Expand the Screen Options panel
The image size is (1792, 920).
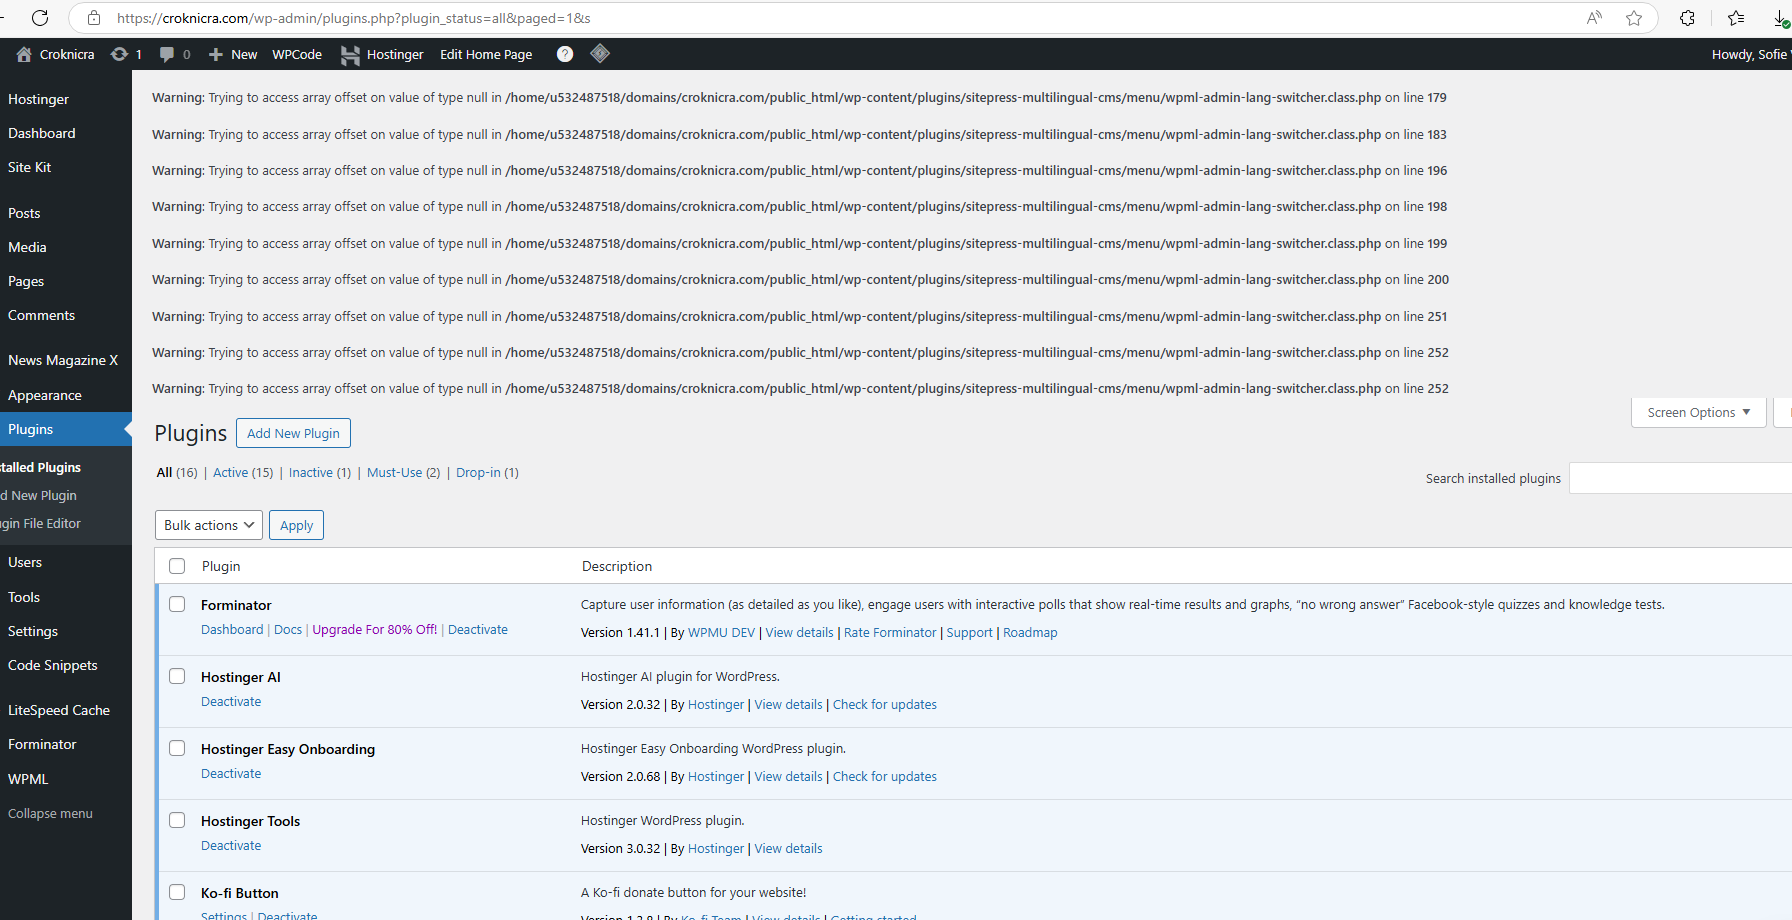pyautogui.click(x=1699, y=412)
